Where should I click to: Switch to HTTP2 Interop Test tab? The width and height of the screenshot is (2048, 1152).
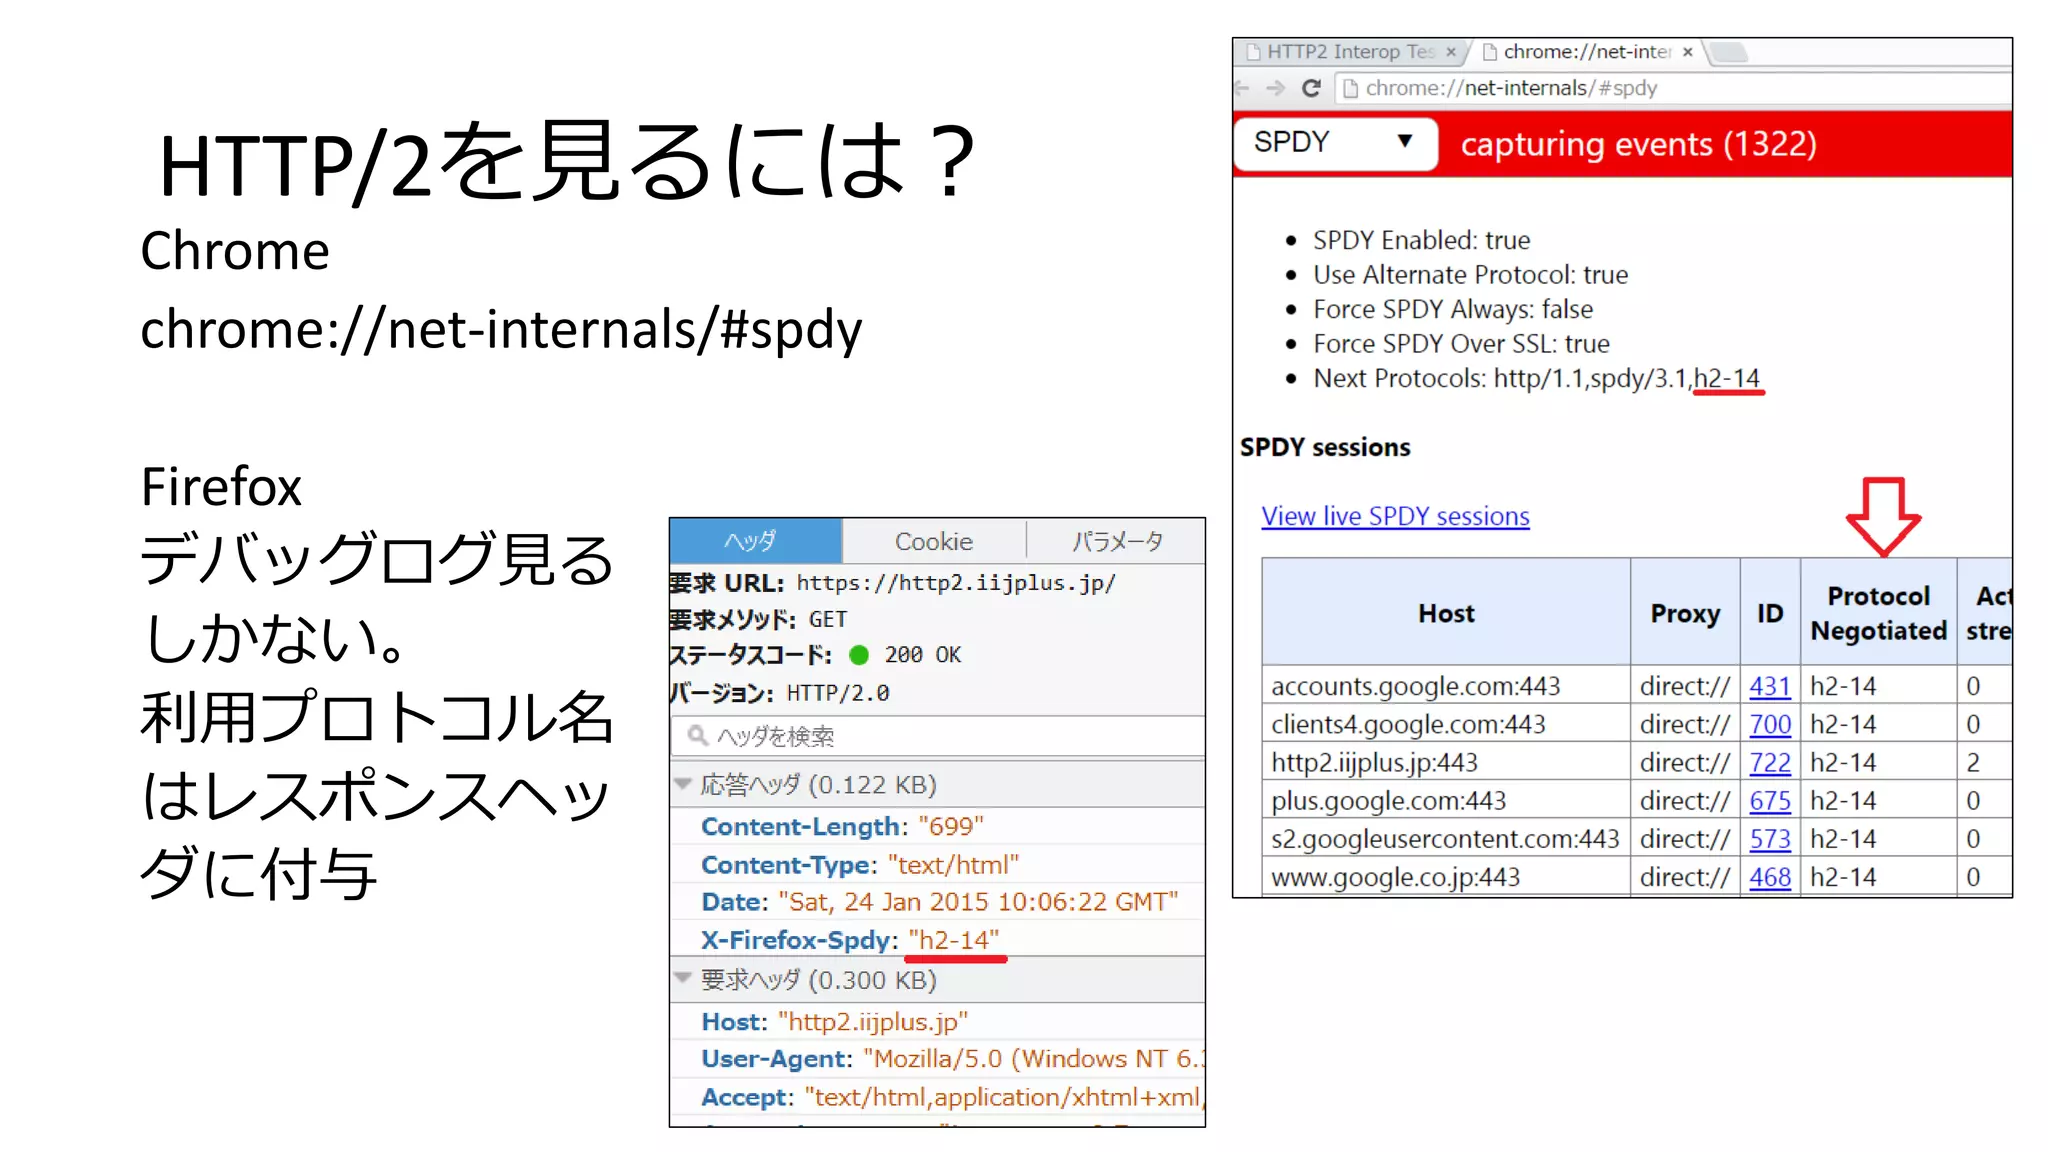pos(1351,52)
